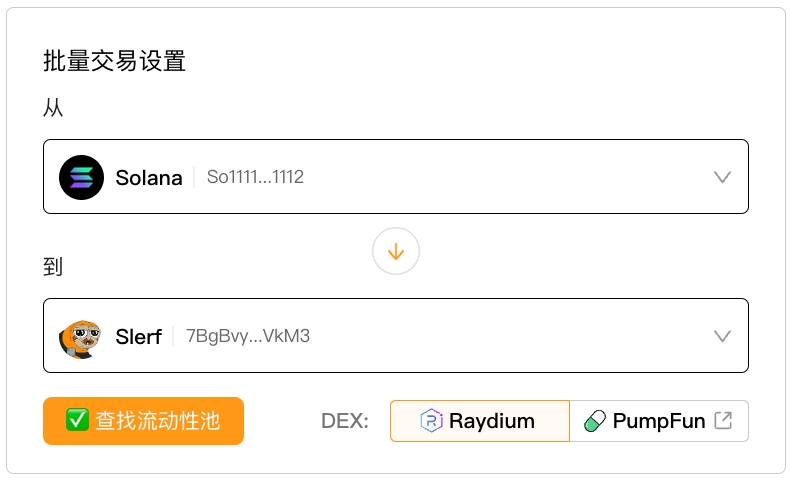Expand the Solana source token chevron
This screenshot has height=480, width=790.
(x=723, y=177)
